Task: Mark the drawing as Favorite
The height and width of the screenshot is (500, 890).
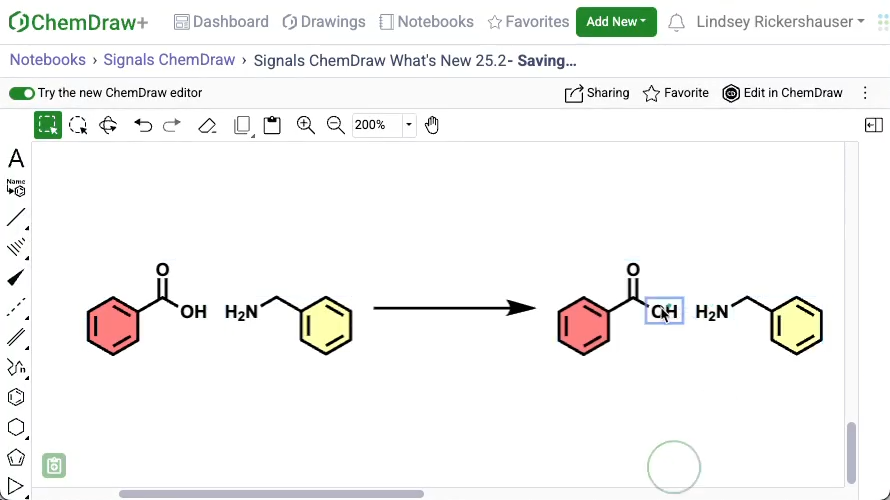Action: (675, 93)
